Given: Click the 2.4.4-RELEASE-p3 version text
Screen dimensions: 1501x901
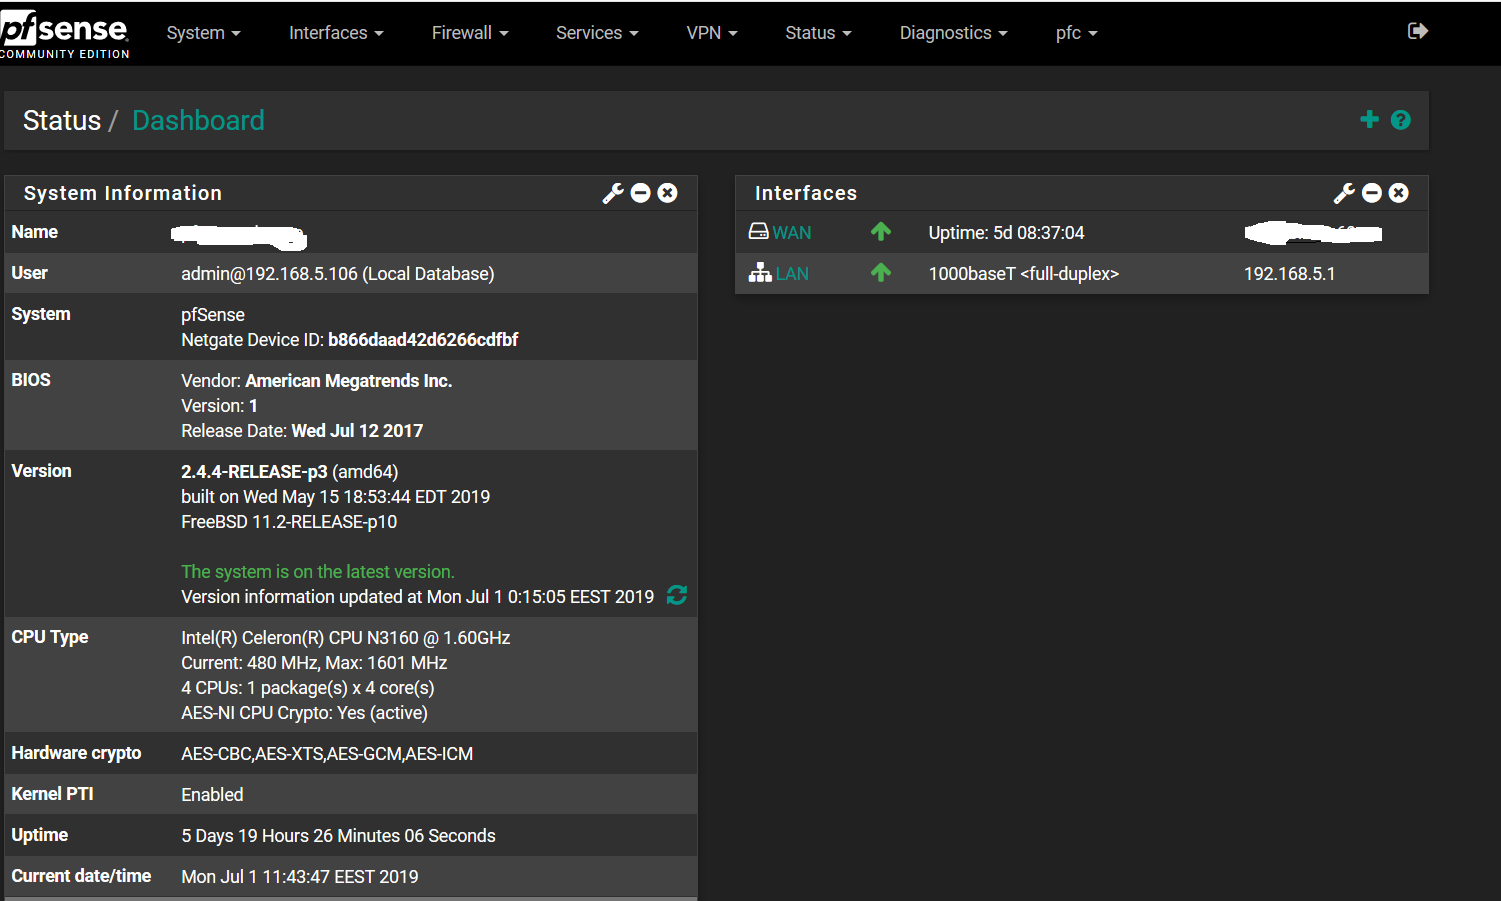Looking at the screenshot, I should click(x=254, y=472).
